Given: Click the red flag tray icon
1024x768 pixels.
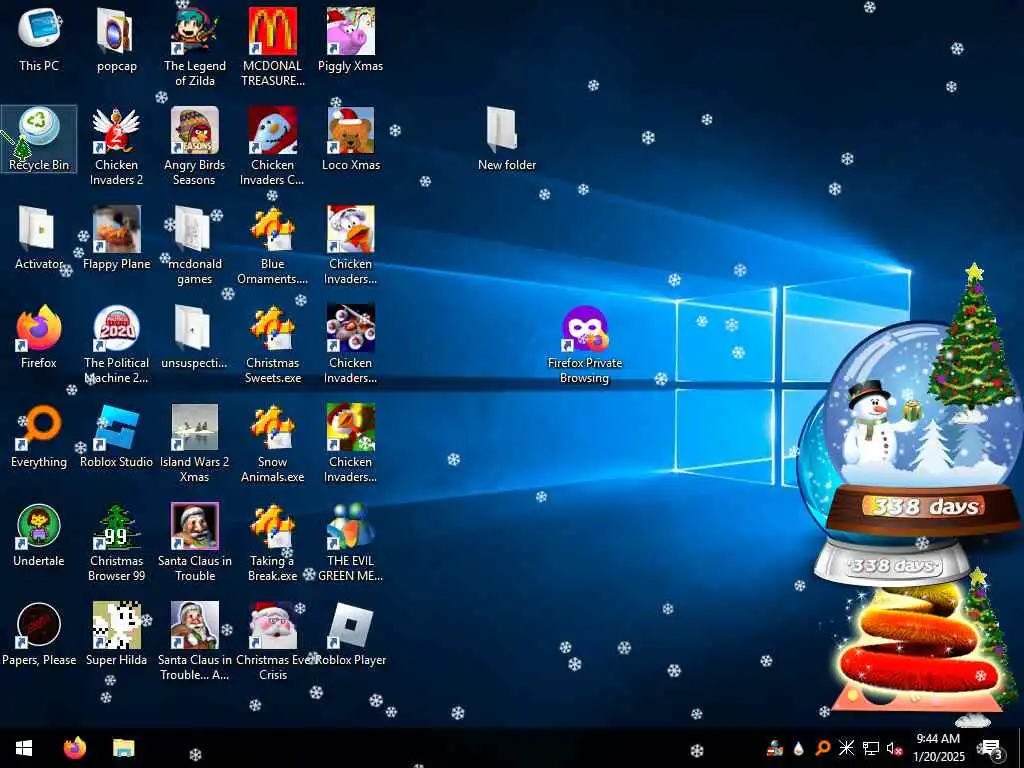Looking at the screenshot, I should pyautogui.click(x=775, y=748).
